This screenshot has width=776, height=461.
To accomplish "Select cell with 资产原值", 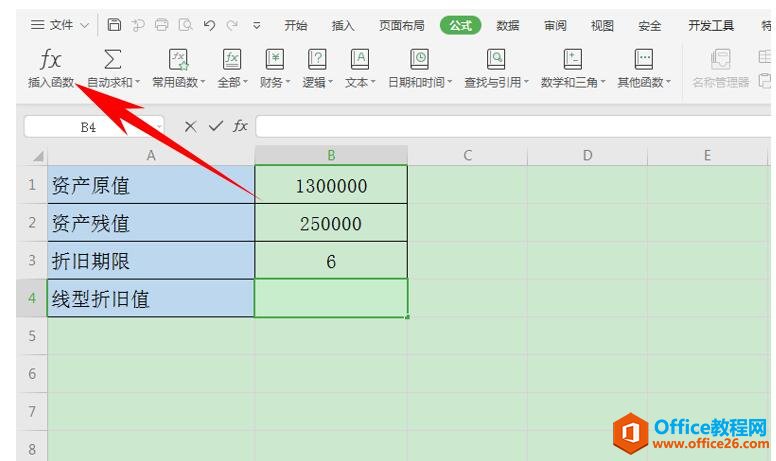I will coord(151,184).
